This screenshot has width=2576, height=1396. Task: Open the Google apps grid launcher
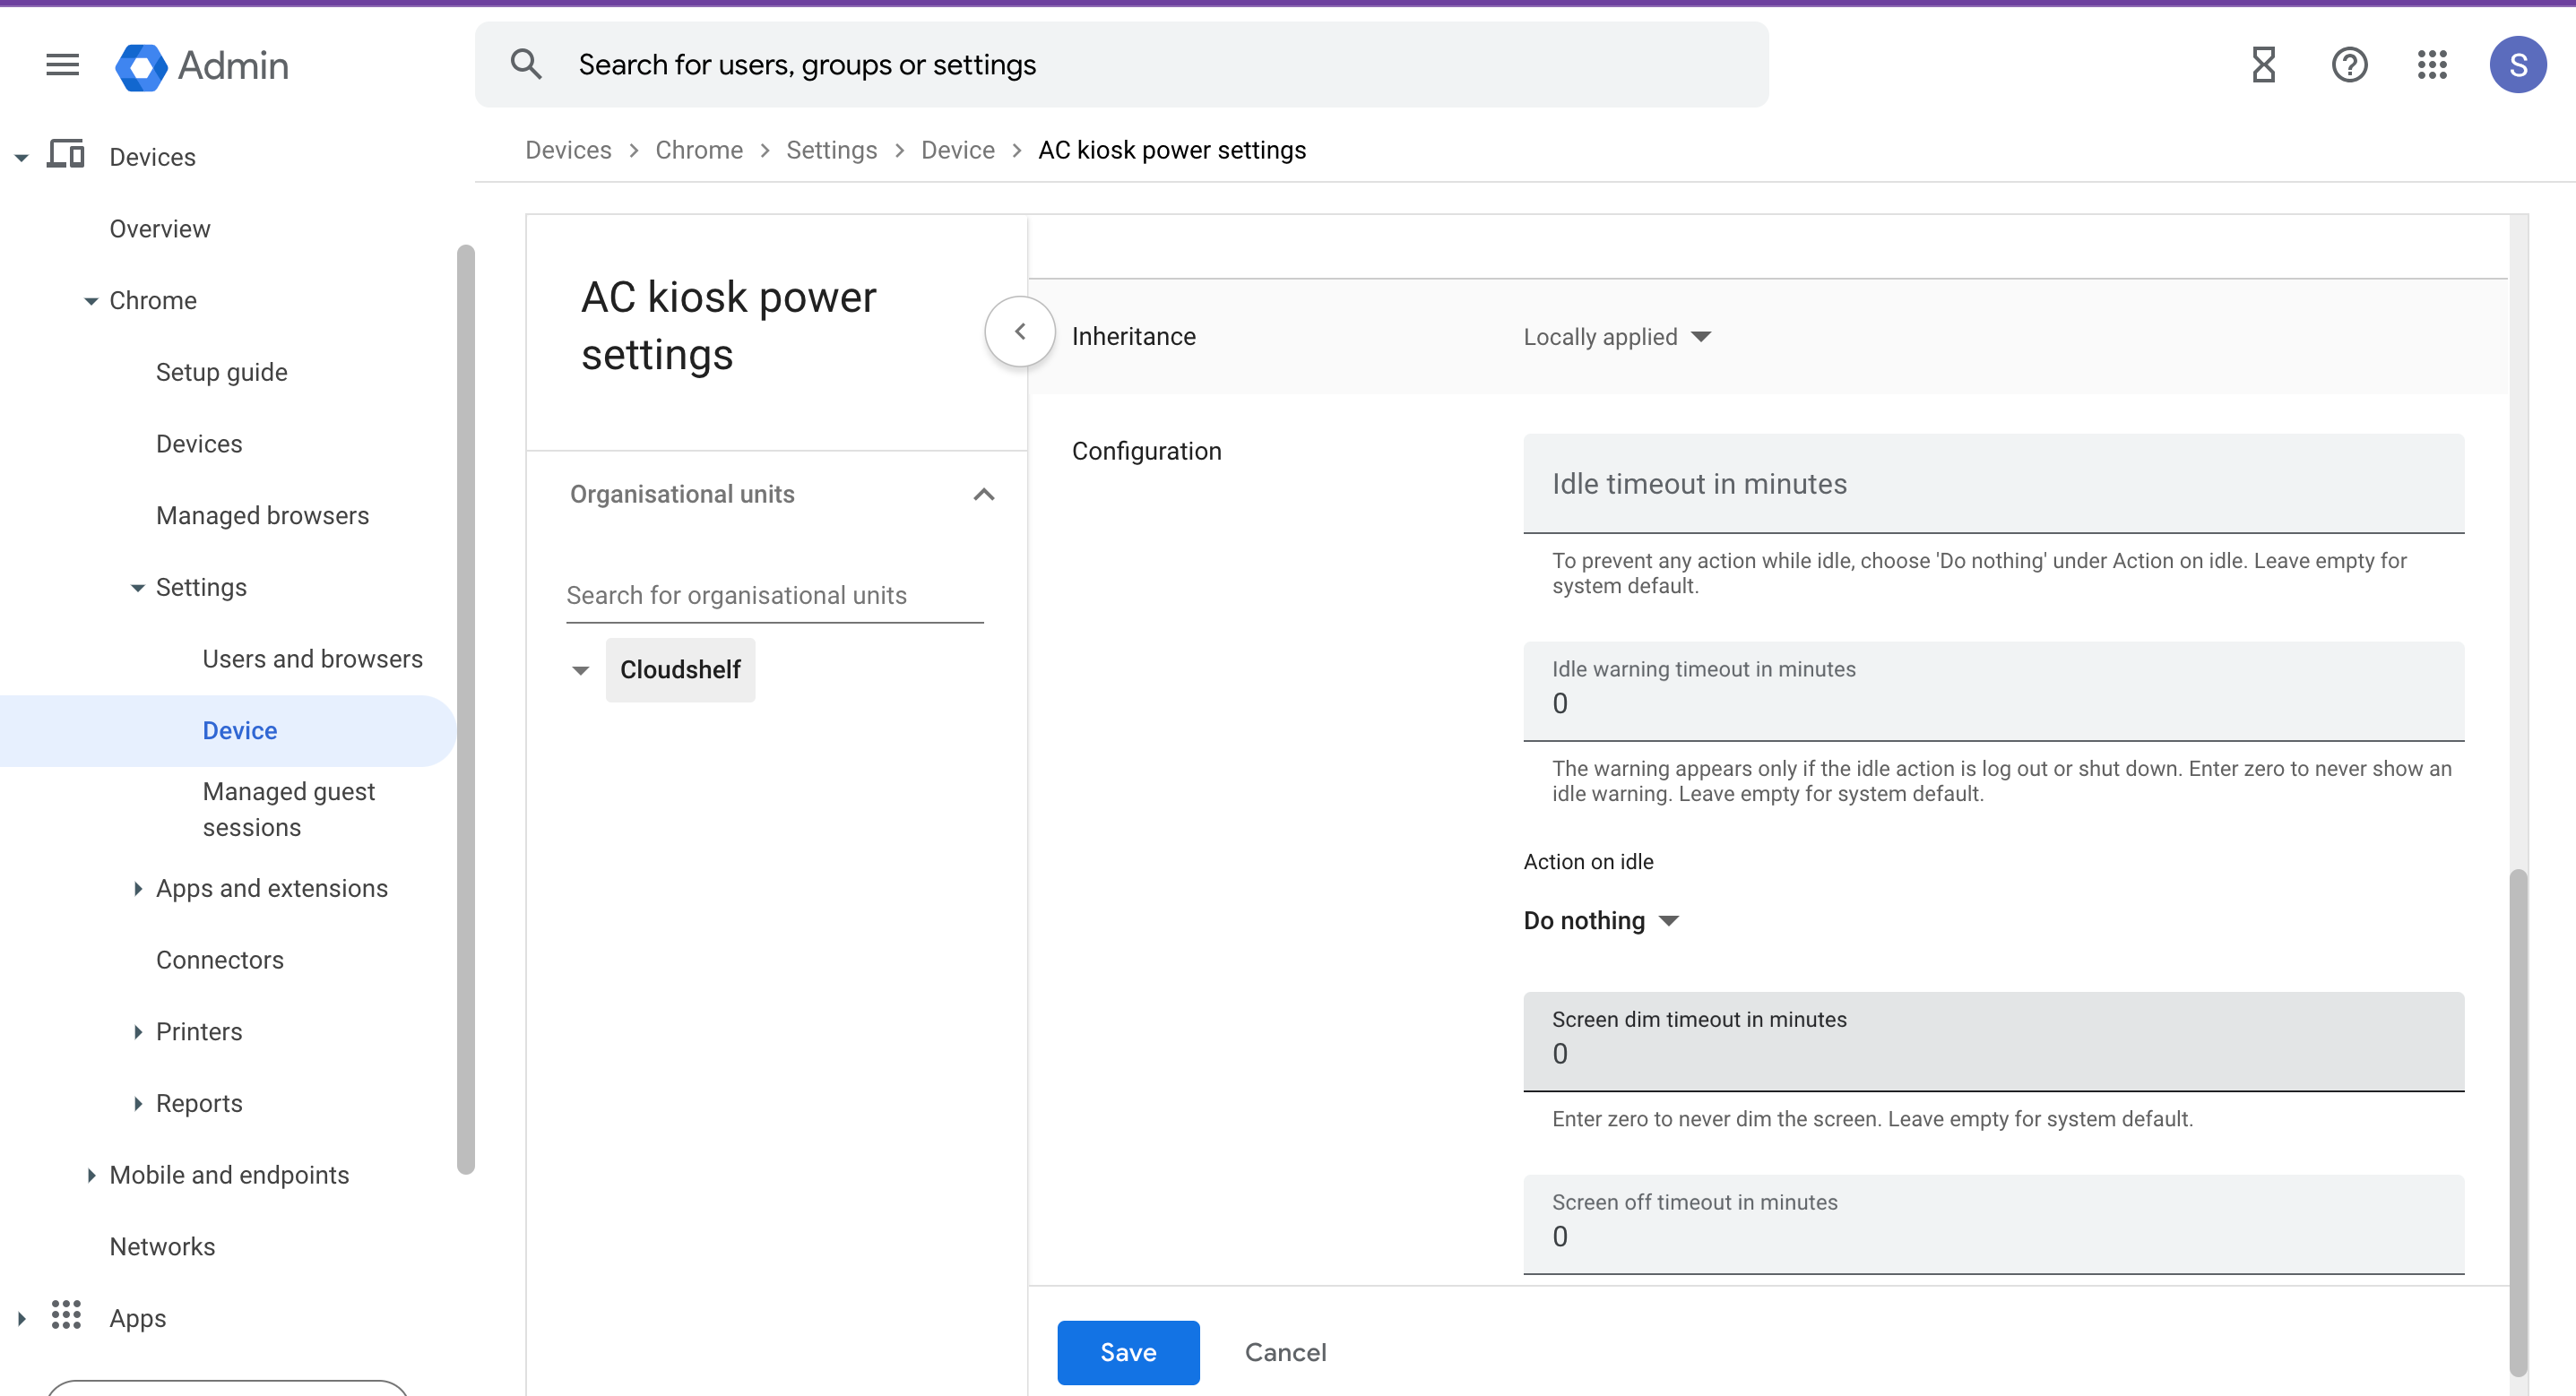[x=2432, y=65]
